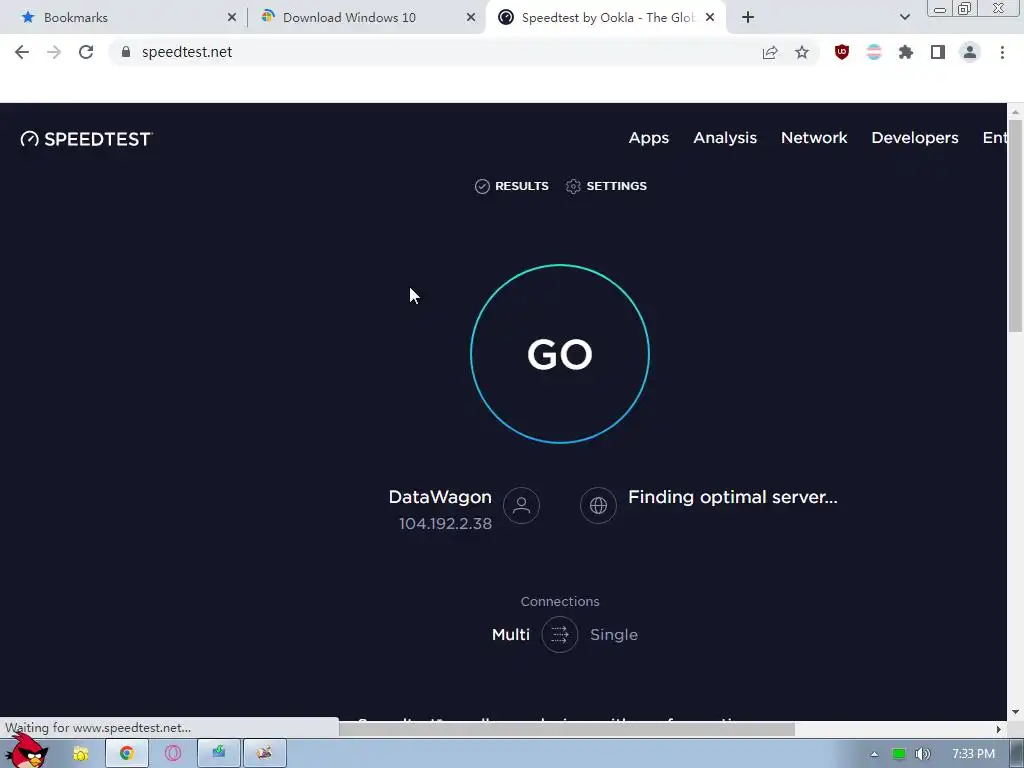The width and height of the screenshot is (1024, 768).
Task: Click the green tray status icon
Action: (899, 754)
